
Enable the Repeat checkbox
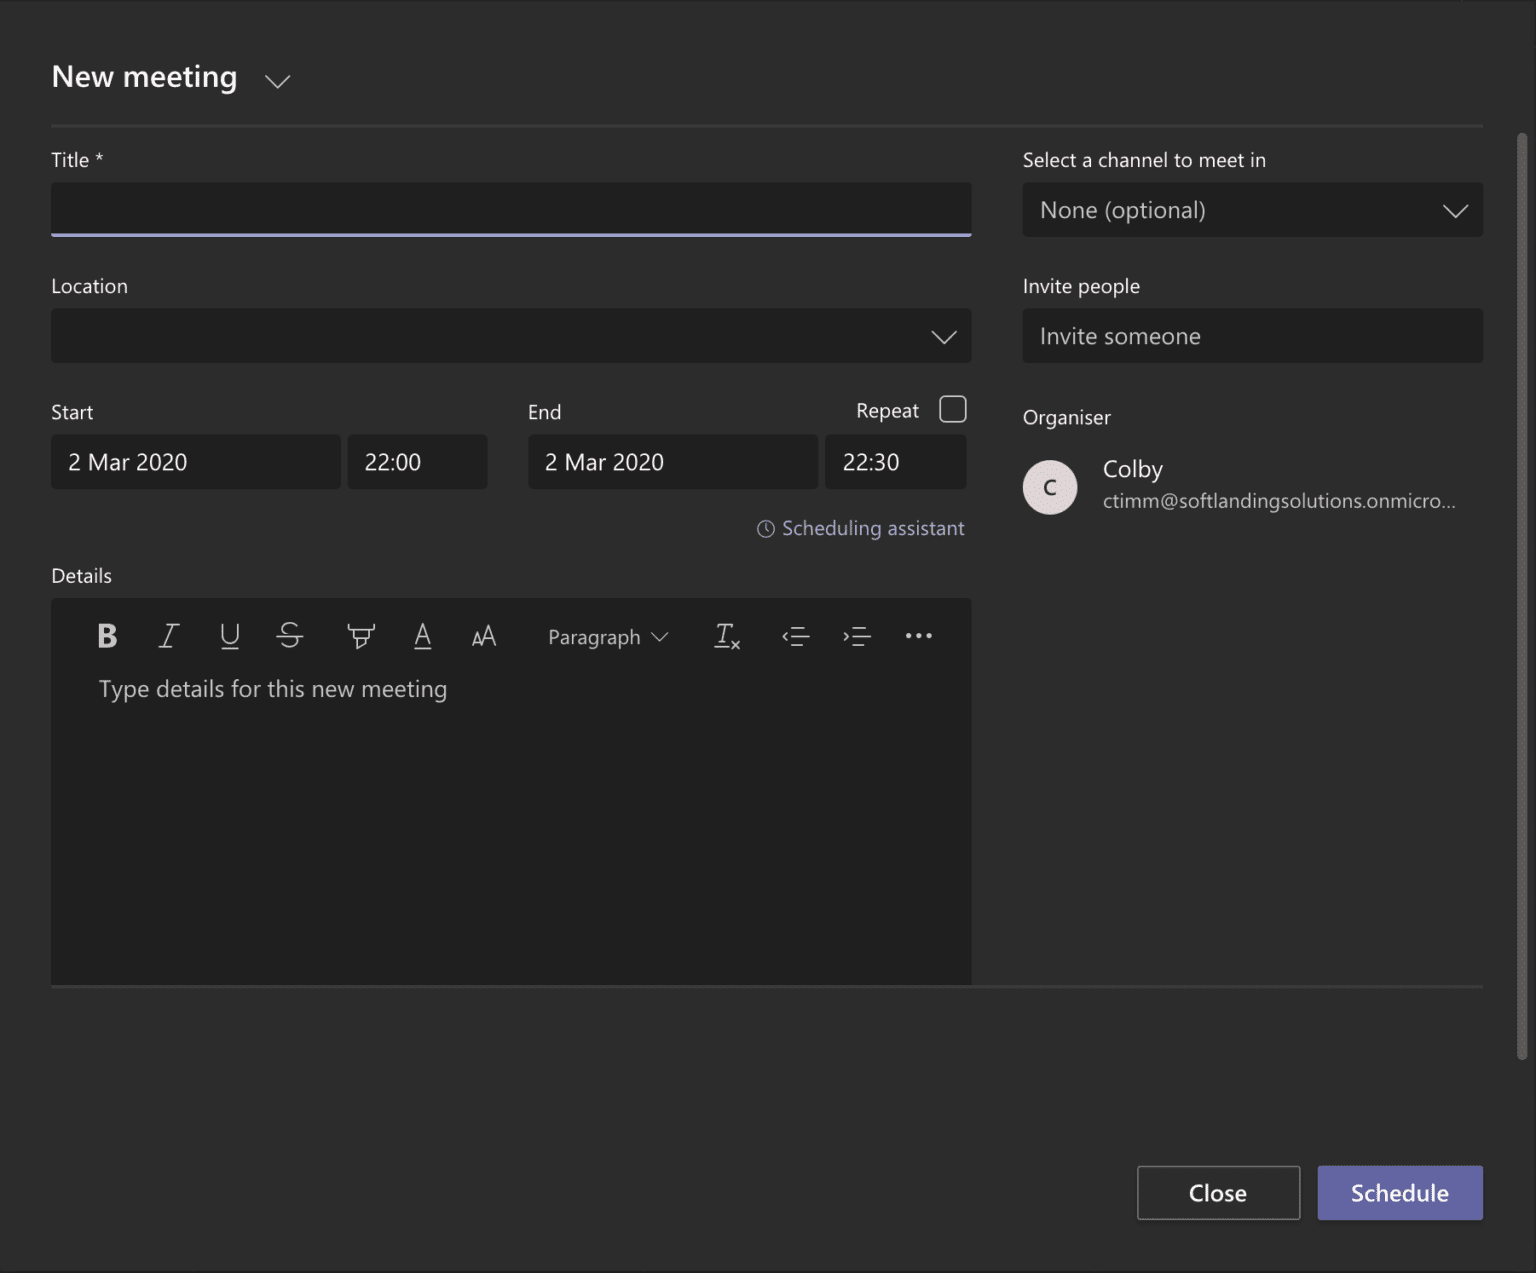tap(953, 410)
